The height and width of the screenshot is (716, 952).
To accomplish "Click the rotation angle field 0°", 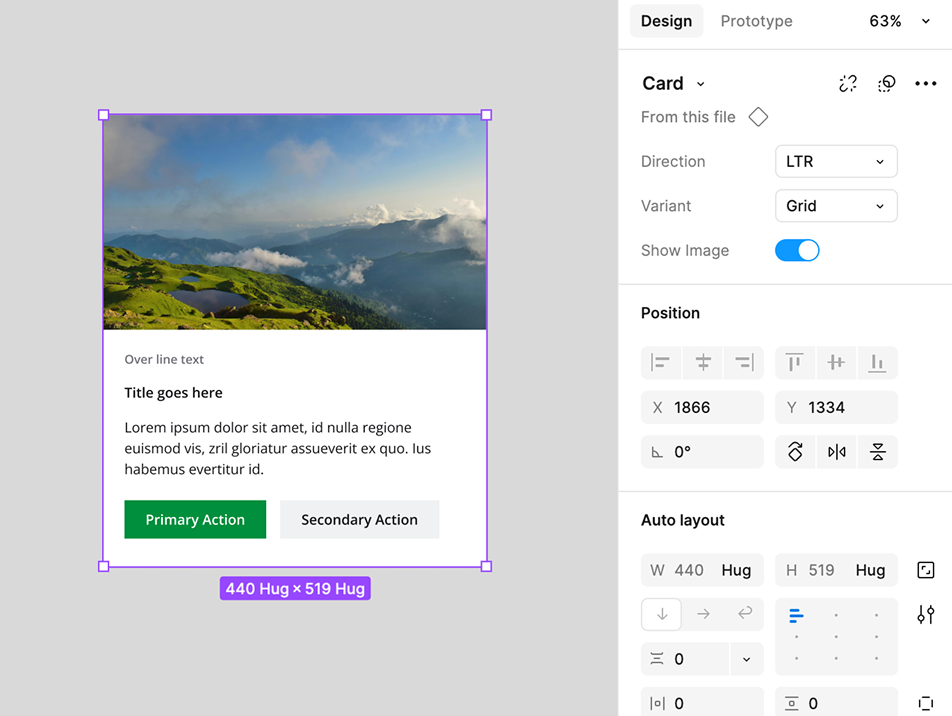I will pyautogui.click(x=702, y=452).
